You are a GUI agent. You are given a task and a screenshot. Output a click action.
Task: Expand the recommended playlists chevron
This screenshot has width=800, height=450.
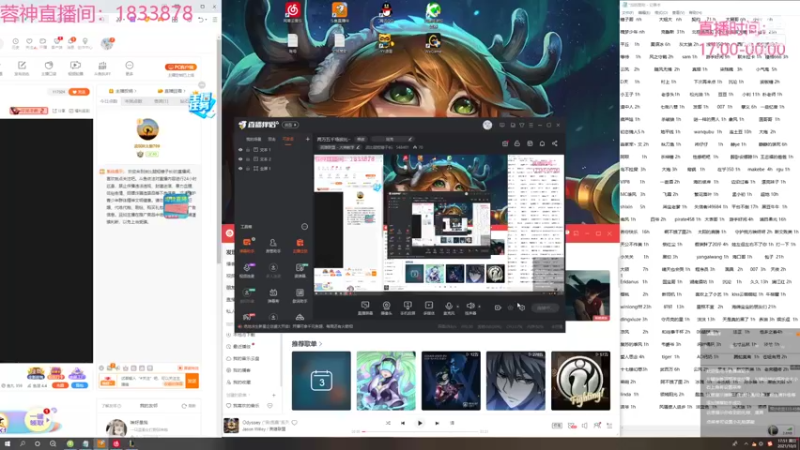[x=320, y=344]
